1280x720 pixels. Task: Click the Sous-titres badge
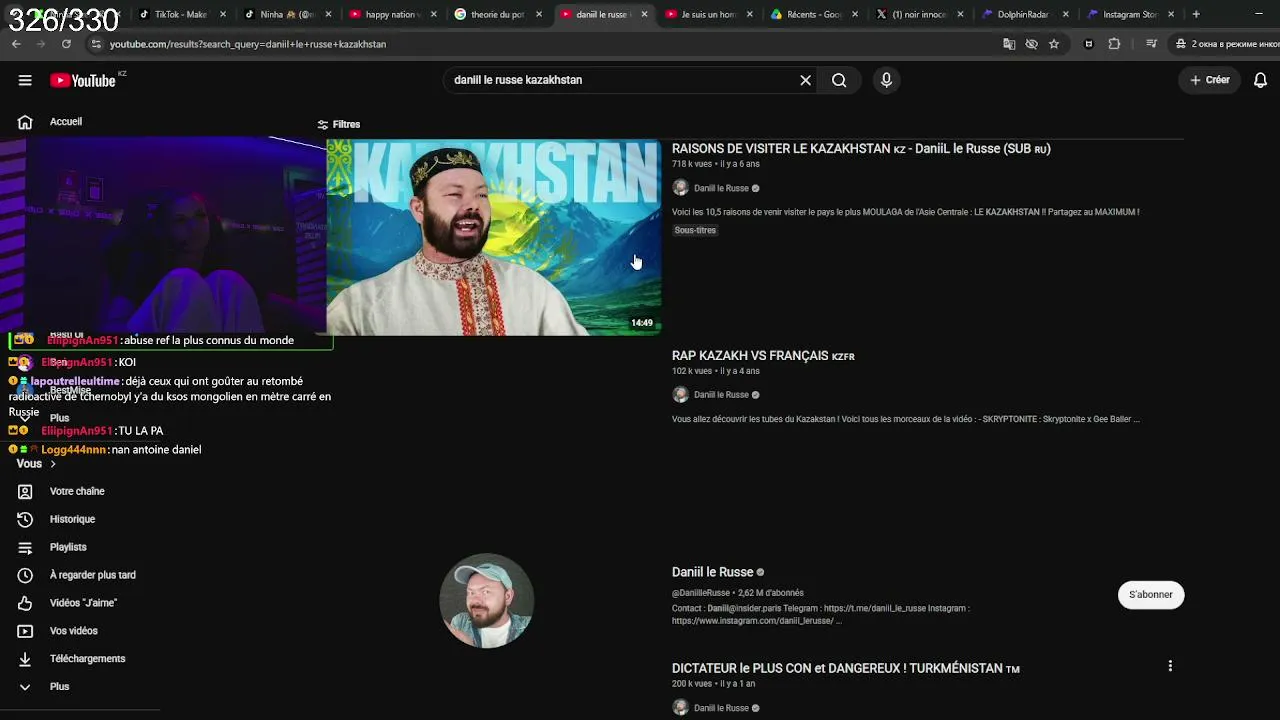tap(695, 230)
